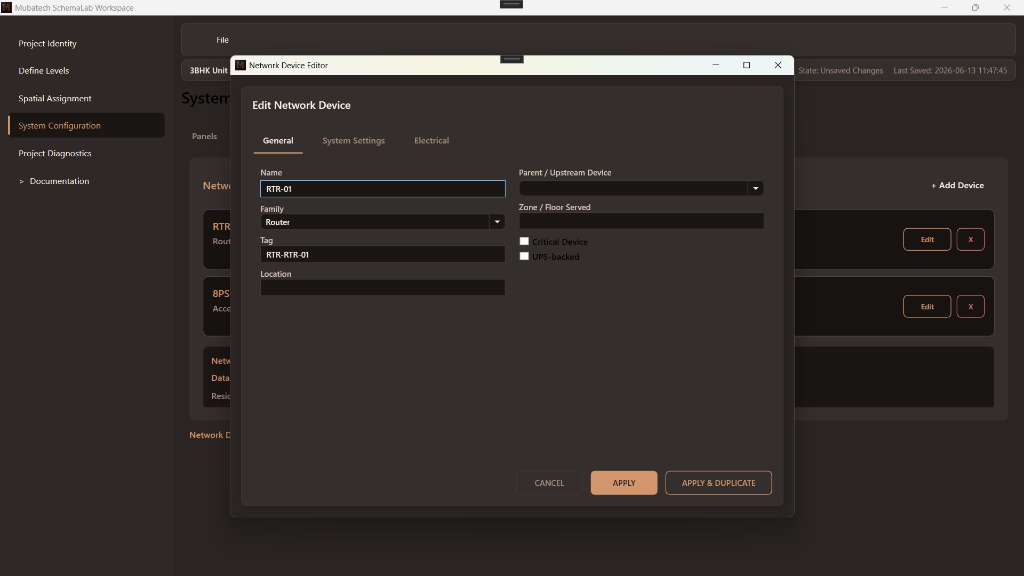Edit the 8PS device card
The width and height of the screenshot is (1024, 576).
tap(927, 306)
